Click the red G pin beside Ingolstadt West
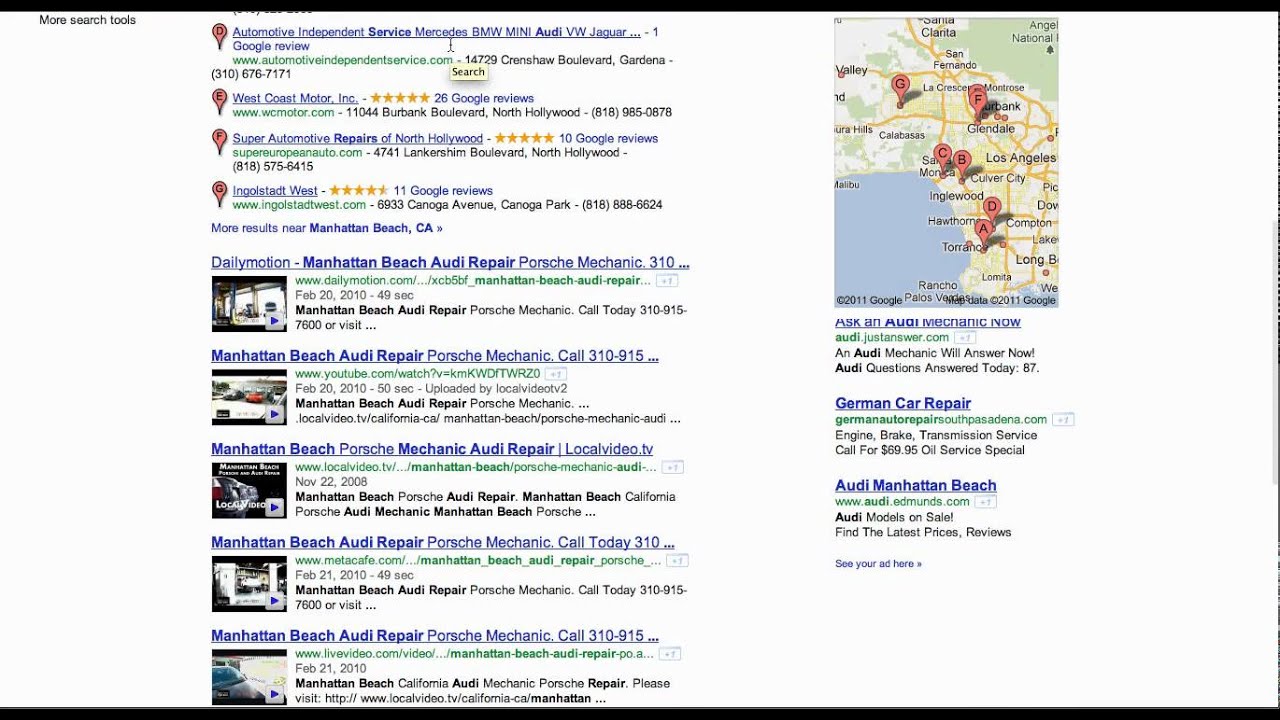This screenshot has height=720, width=1280. tap(220, 194)
